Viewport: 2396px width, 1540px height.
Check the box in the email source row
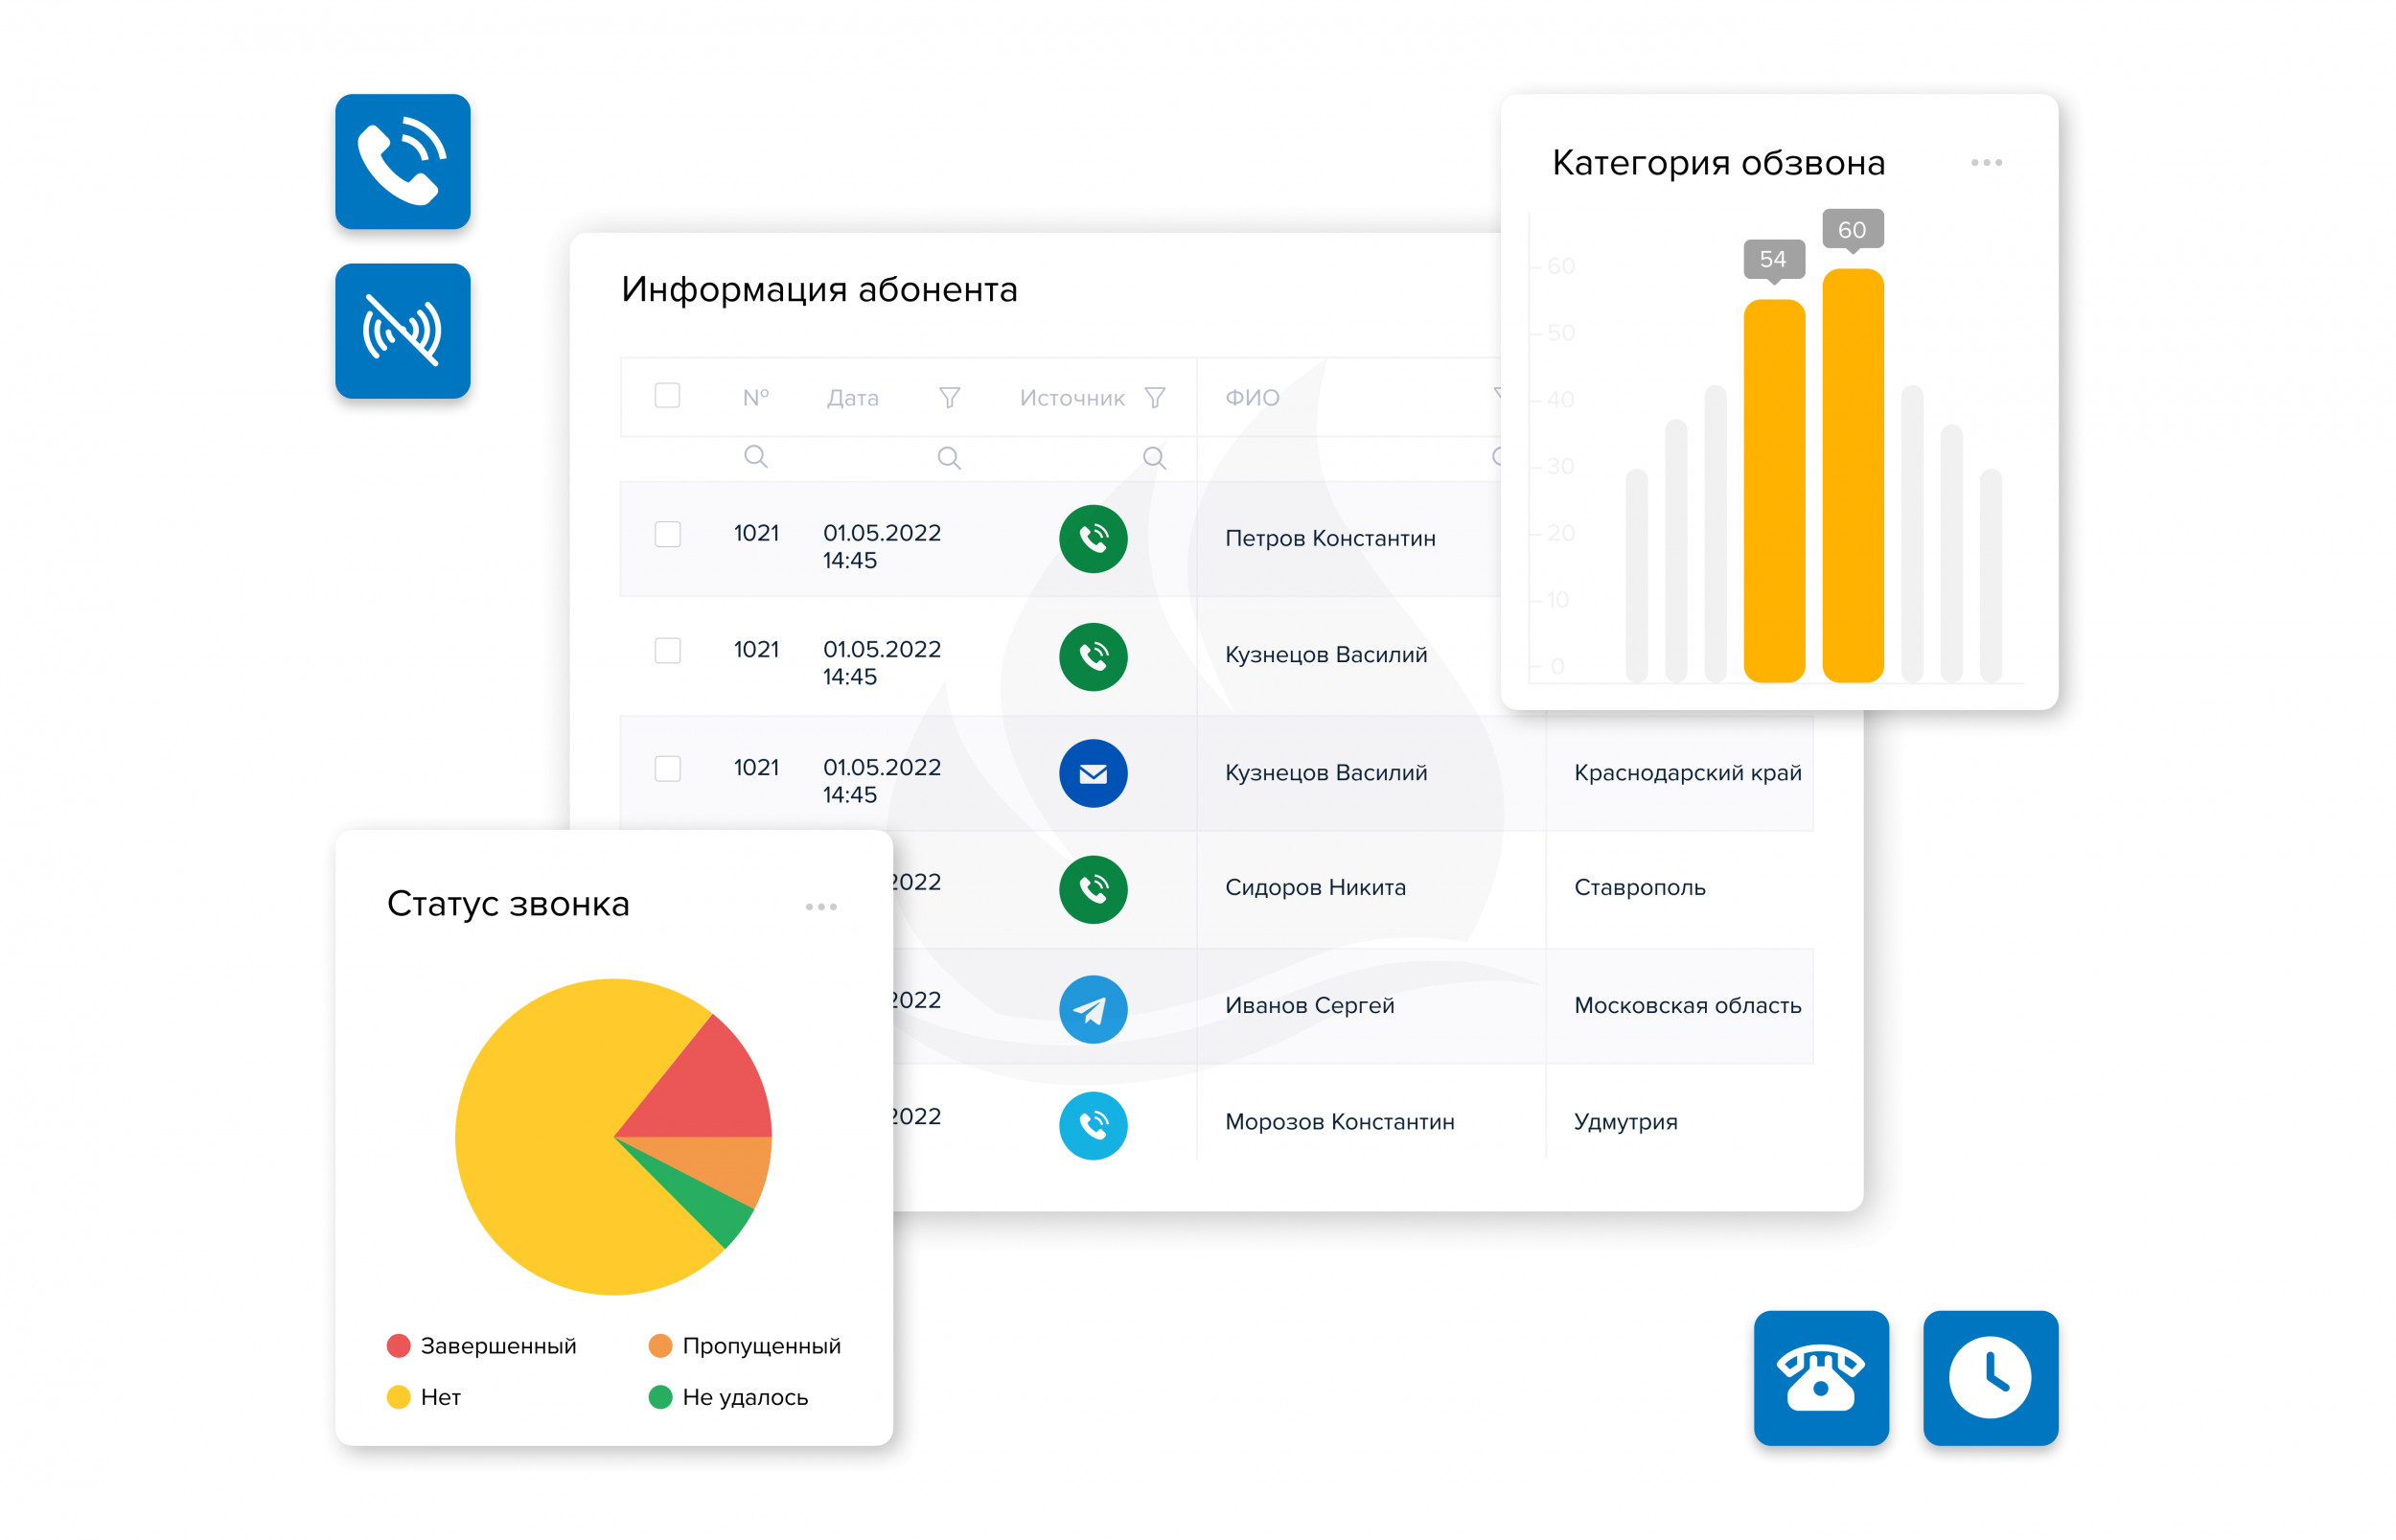point(667,768)
